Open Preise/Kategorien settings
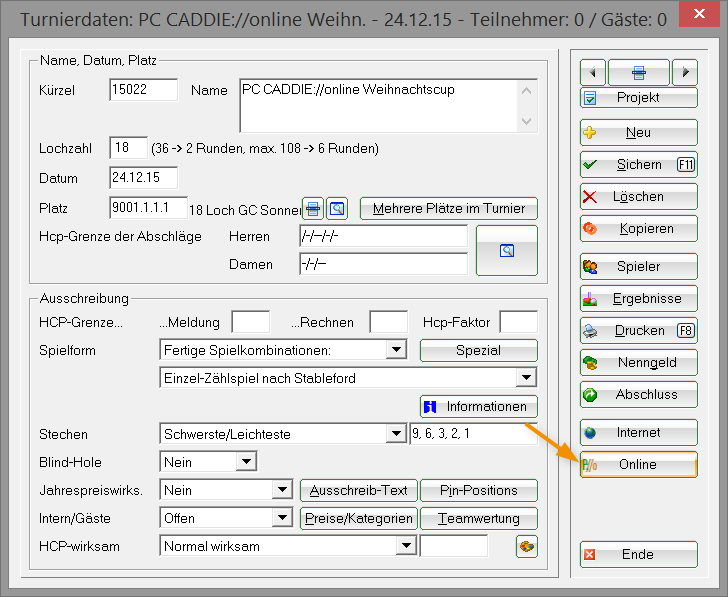Viewport: 728px width, 597px height. (x=358, y=519)
